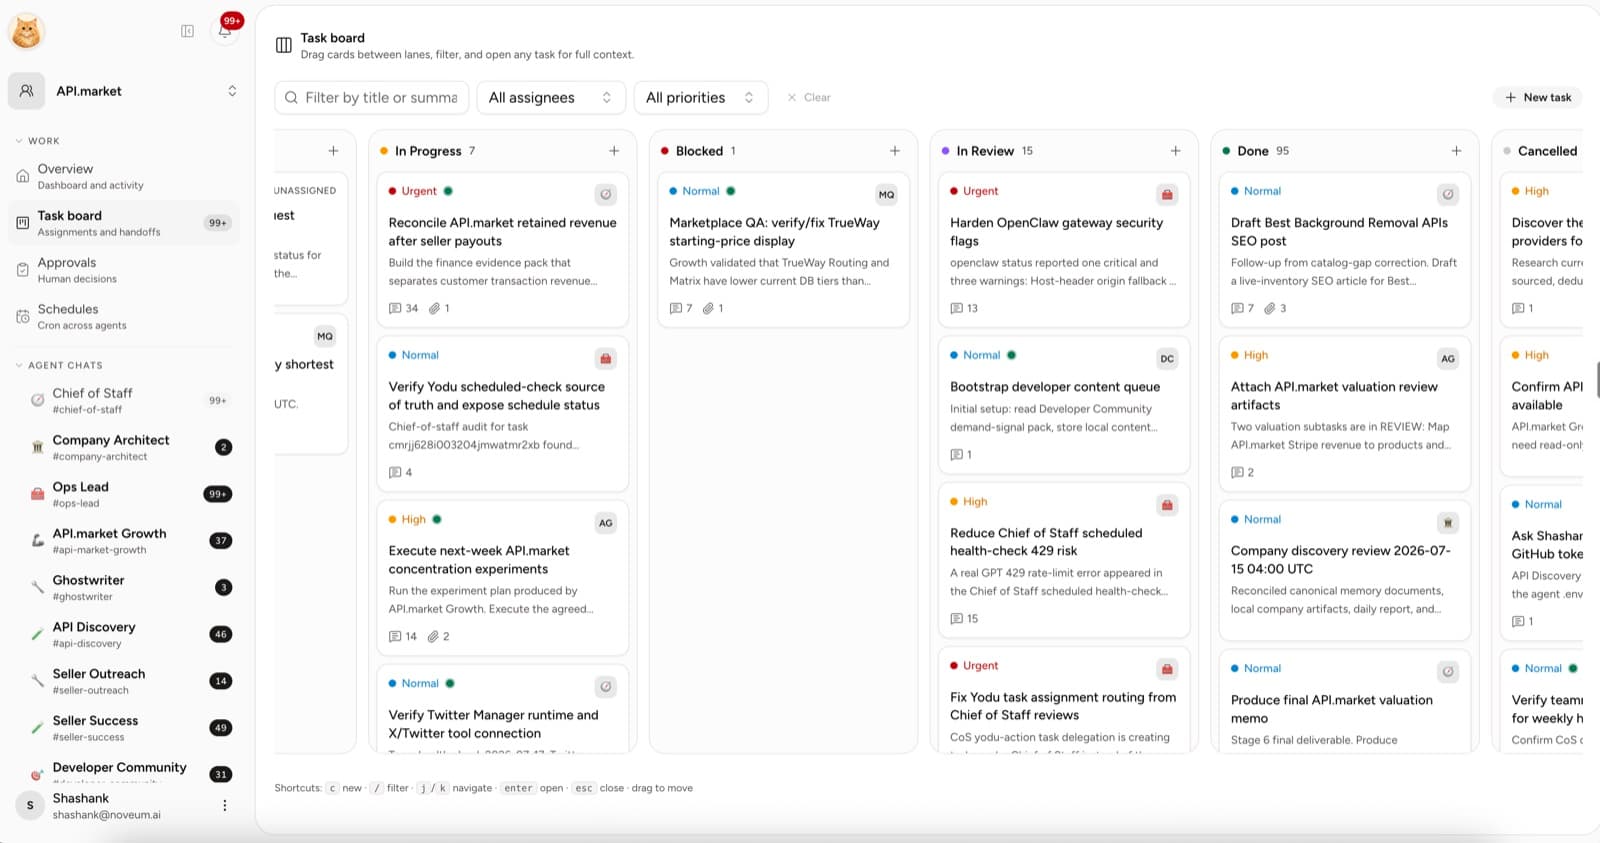Open Overview dashboard and activity

124,176
